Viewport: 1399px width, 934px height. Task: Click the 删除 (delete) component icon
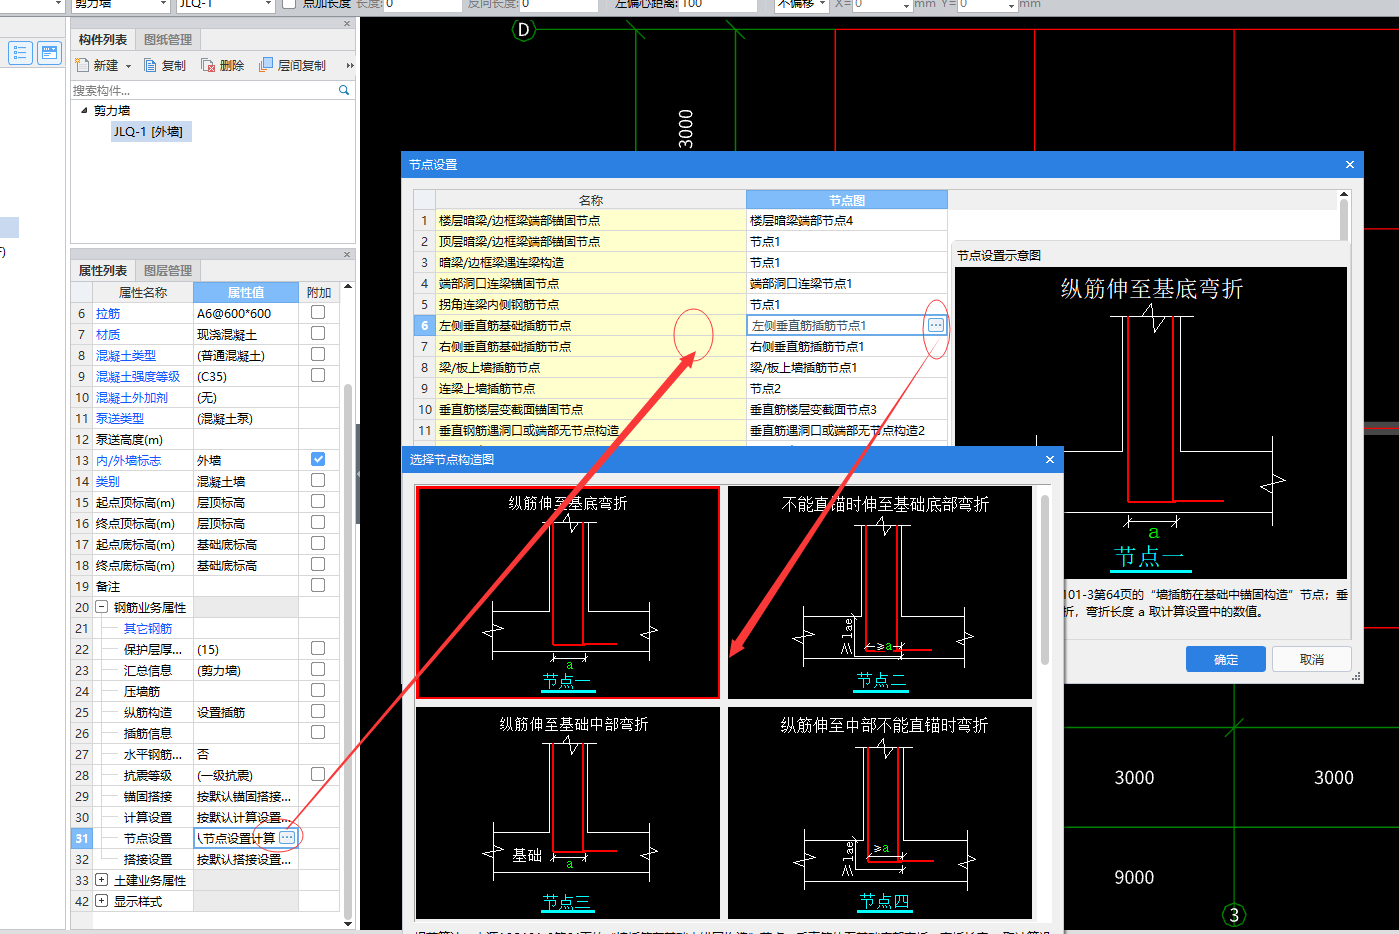coord(208,65)
